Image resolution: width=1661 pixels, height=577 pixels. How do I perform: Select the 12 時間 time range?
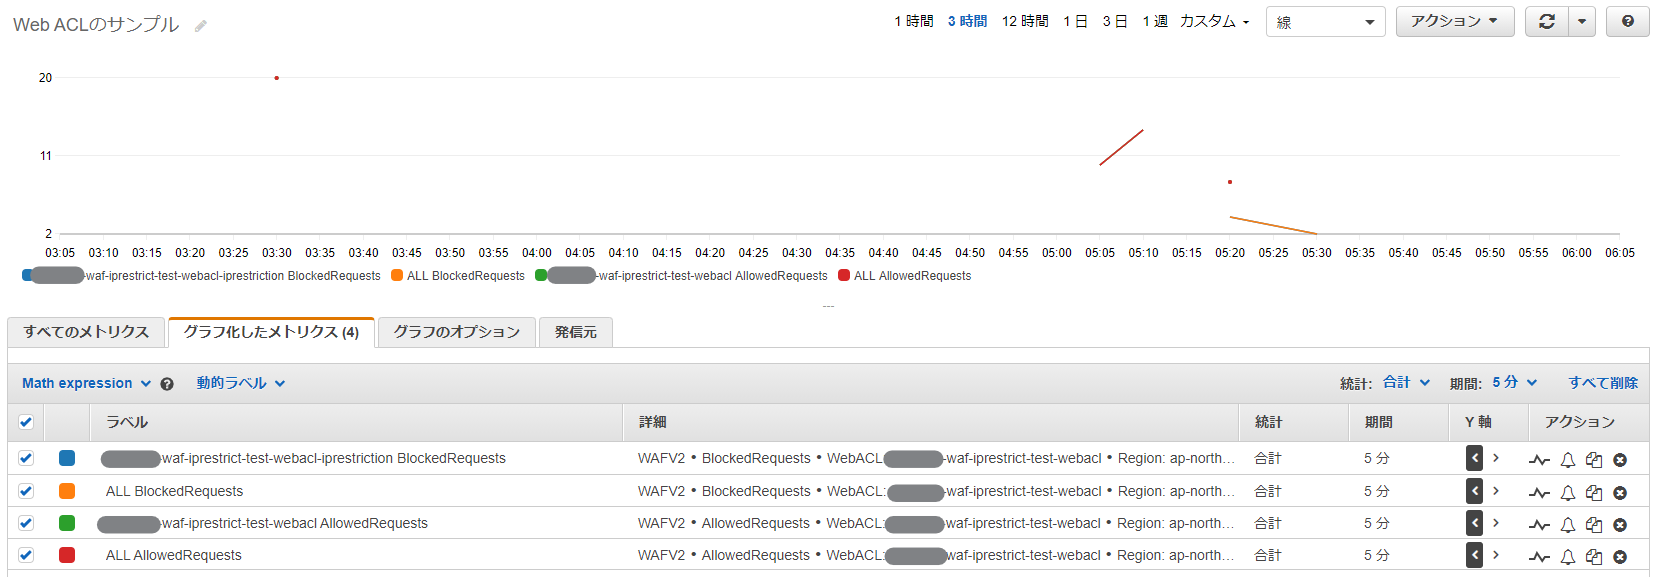[x=1025, y=21]
